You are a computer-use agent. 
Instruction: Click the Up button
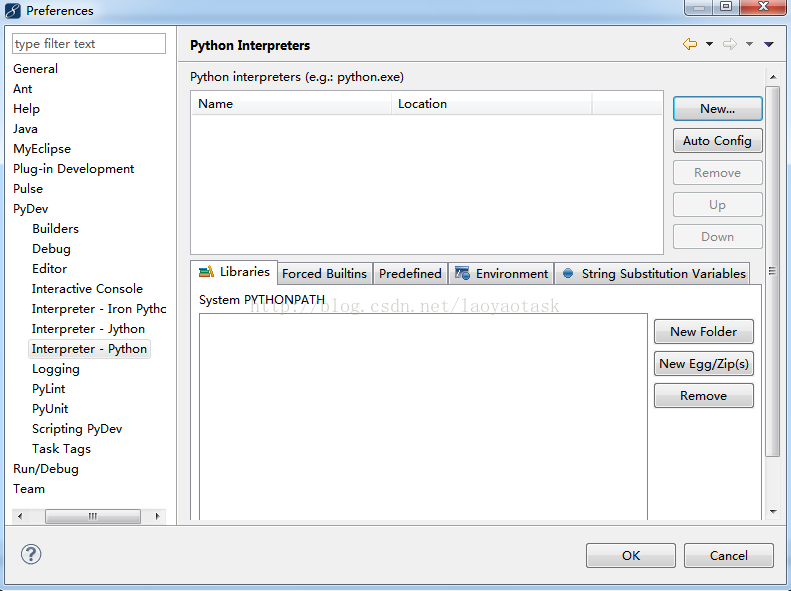coord(717,205)
